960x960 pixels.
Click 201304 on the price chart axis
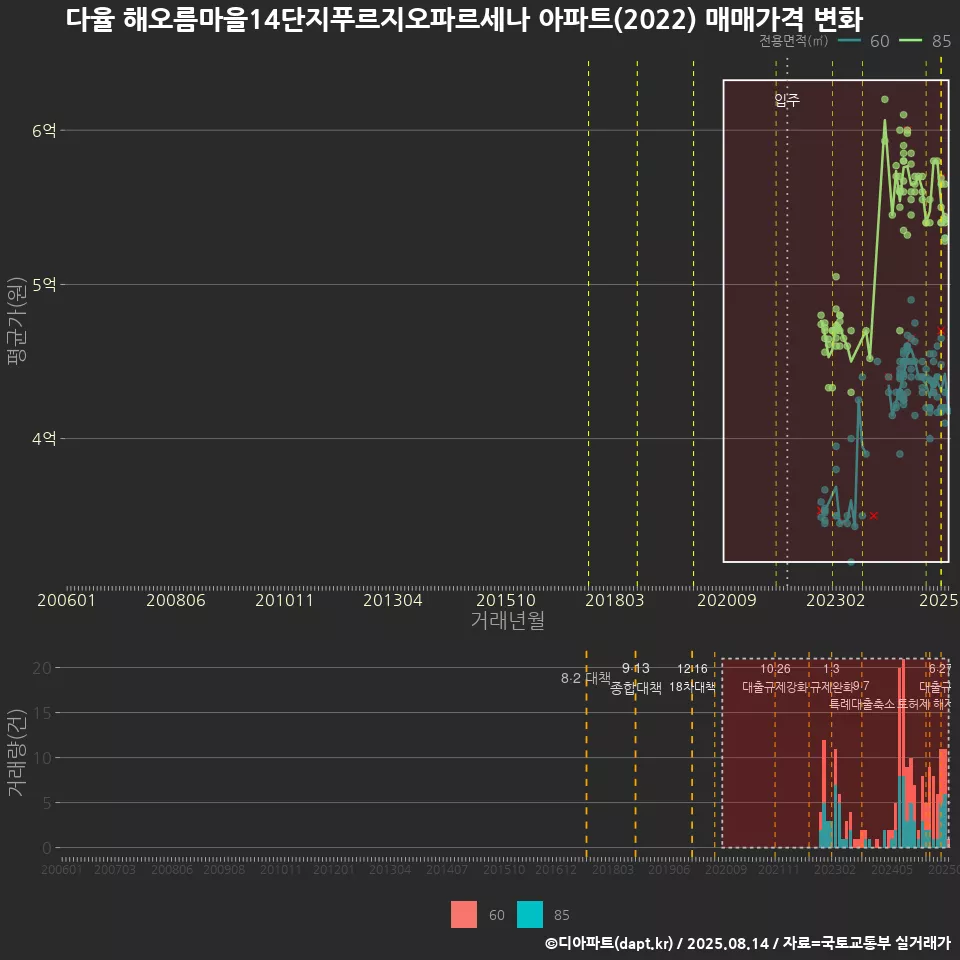[x=392, y=600]
